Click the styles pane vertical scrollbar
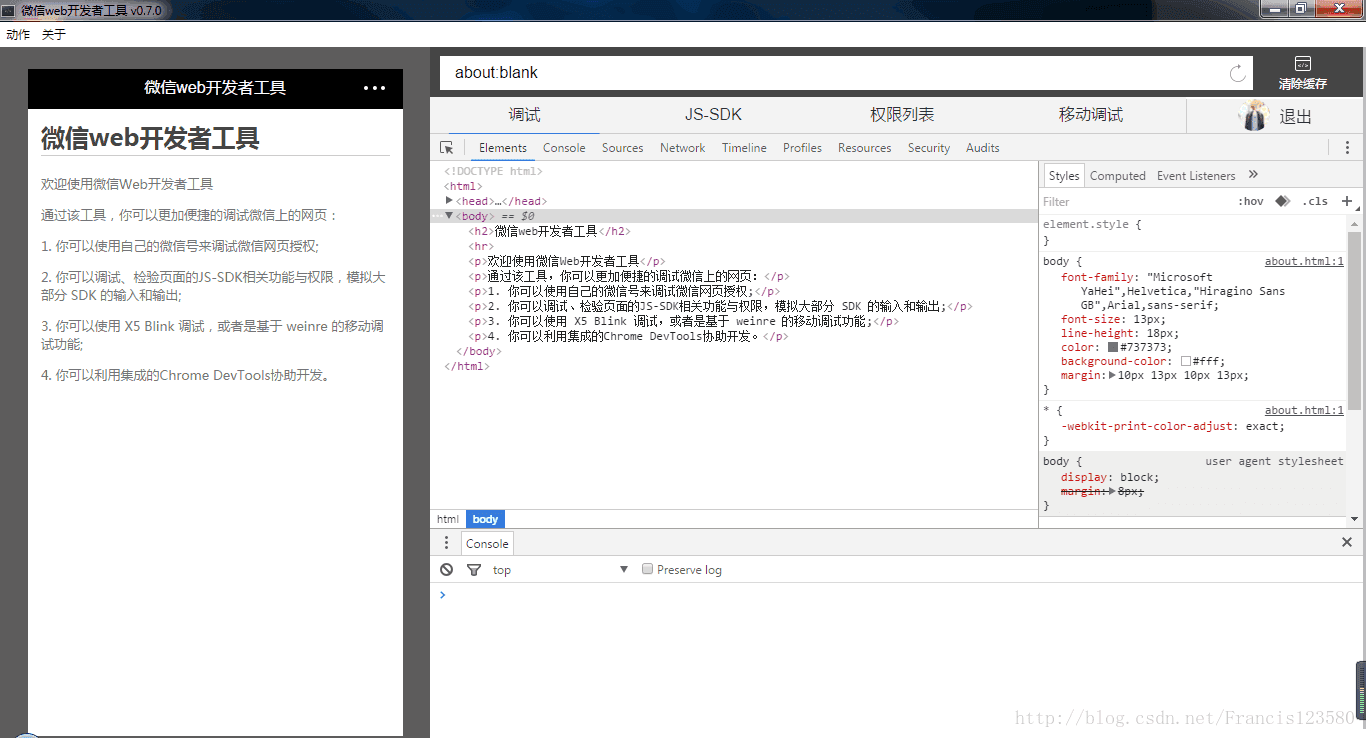The height and width of the screenshot is (738, 1366). 1355,320
